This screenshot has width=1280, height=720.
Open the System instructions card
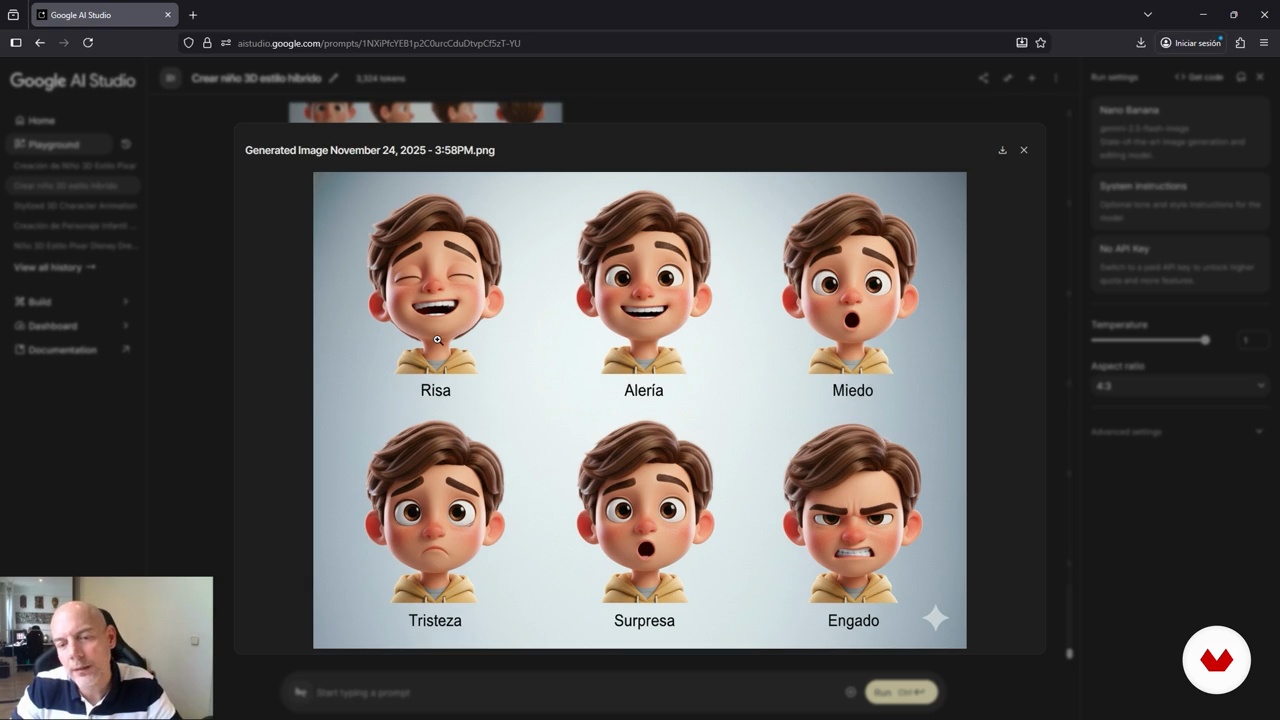(x=1180, y=199)
